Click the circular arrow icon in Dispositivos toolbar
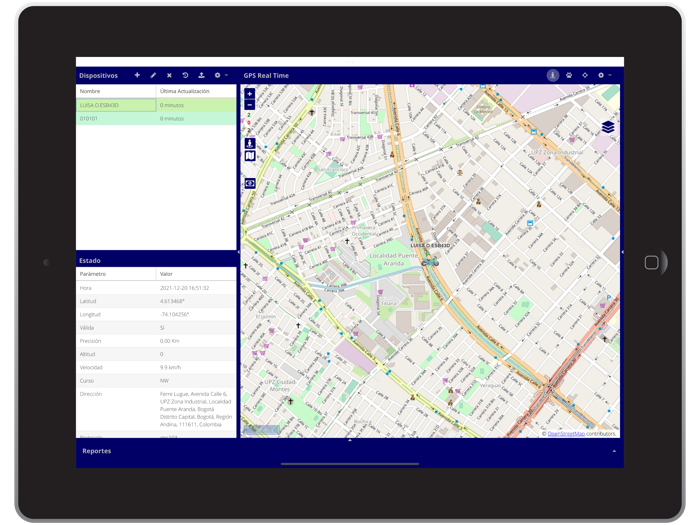Screen dimensions: 700x525 (x=185, y=75)
